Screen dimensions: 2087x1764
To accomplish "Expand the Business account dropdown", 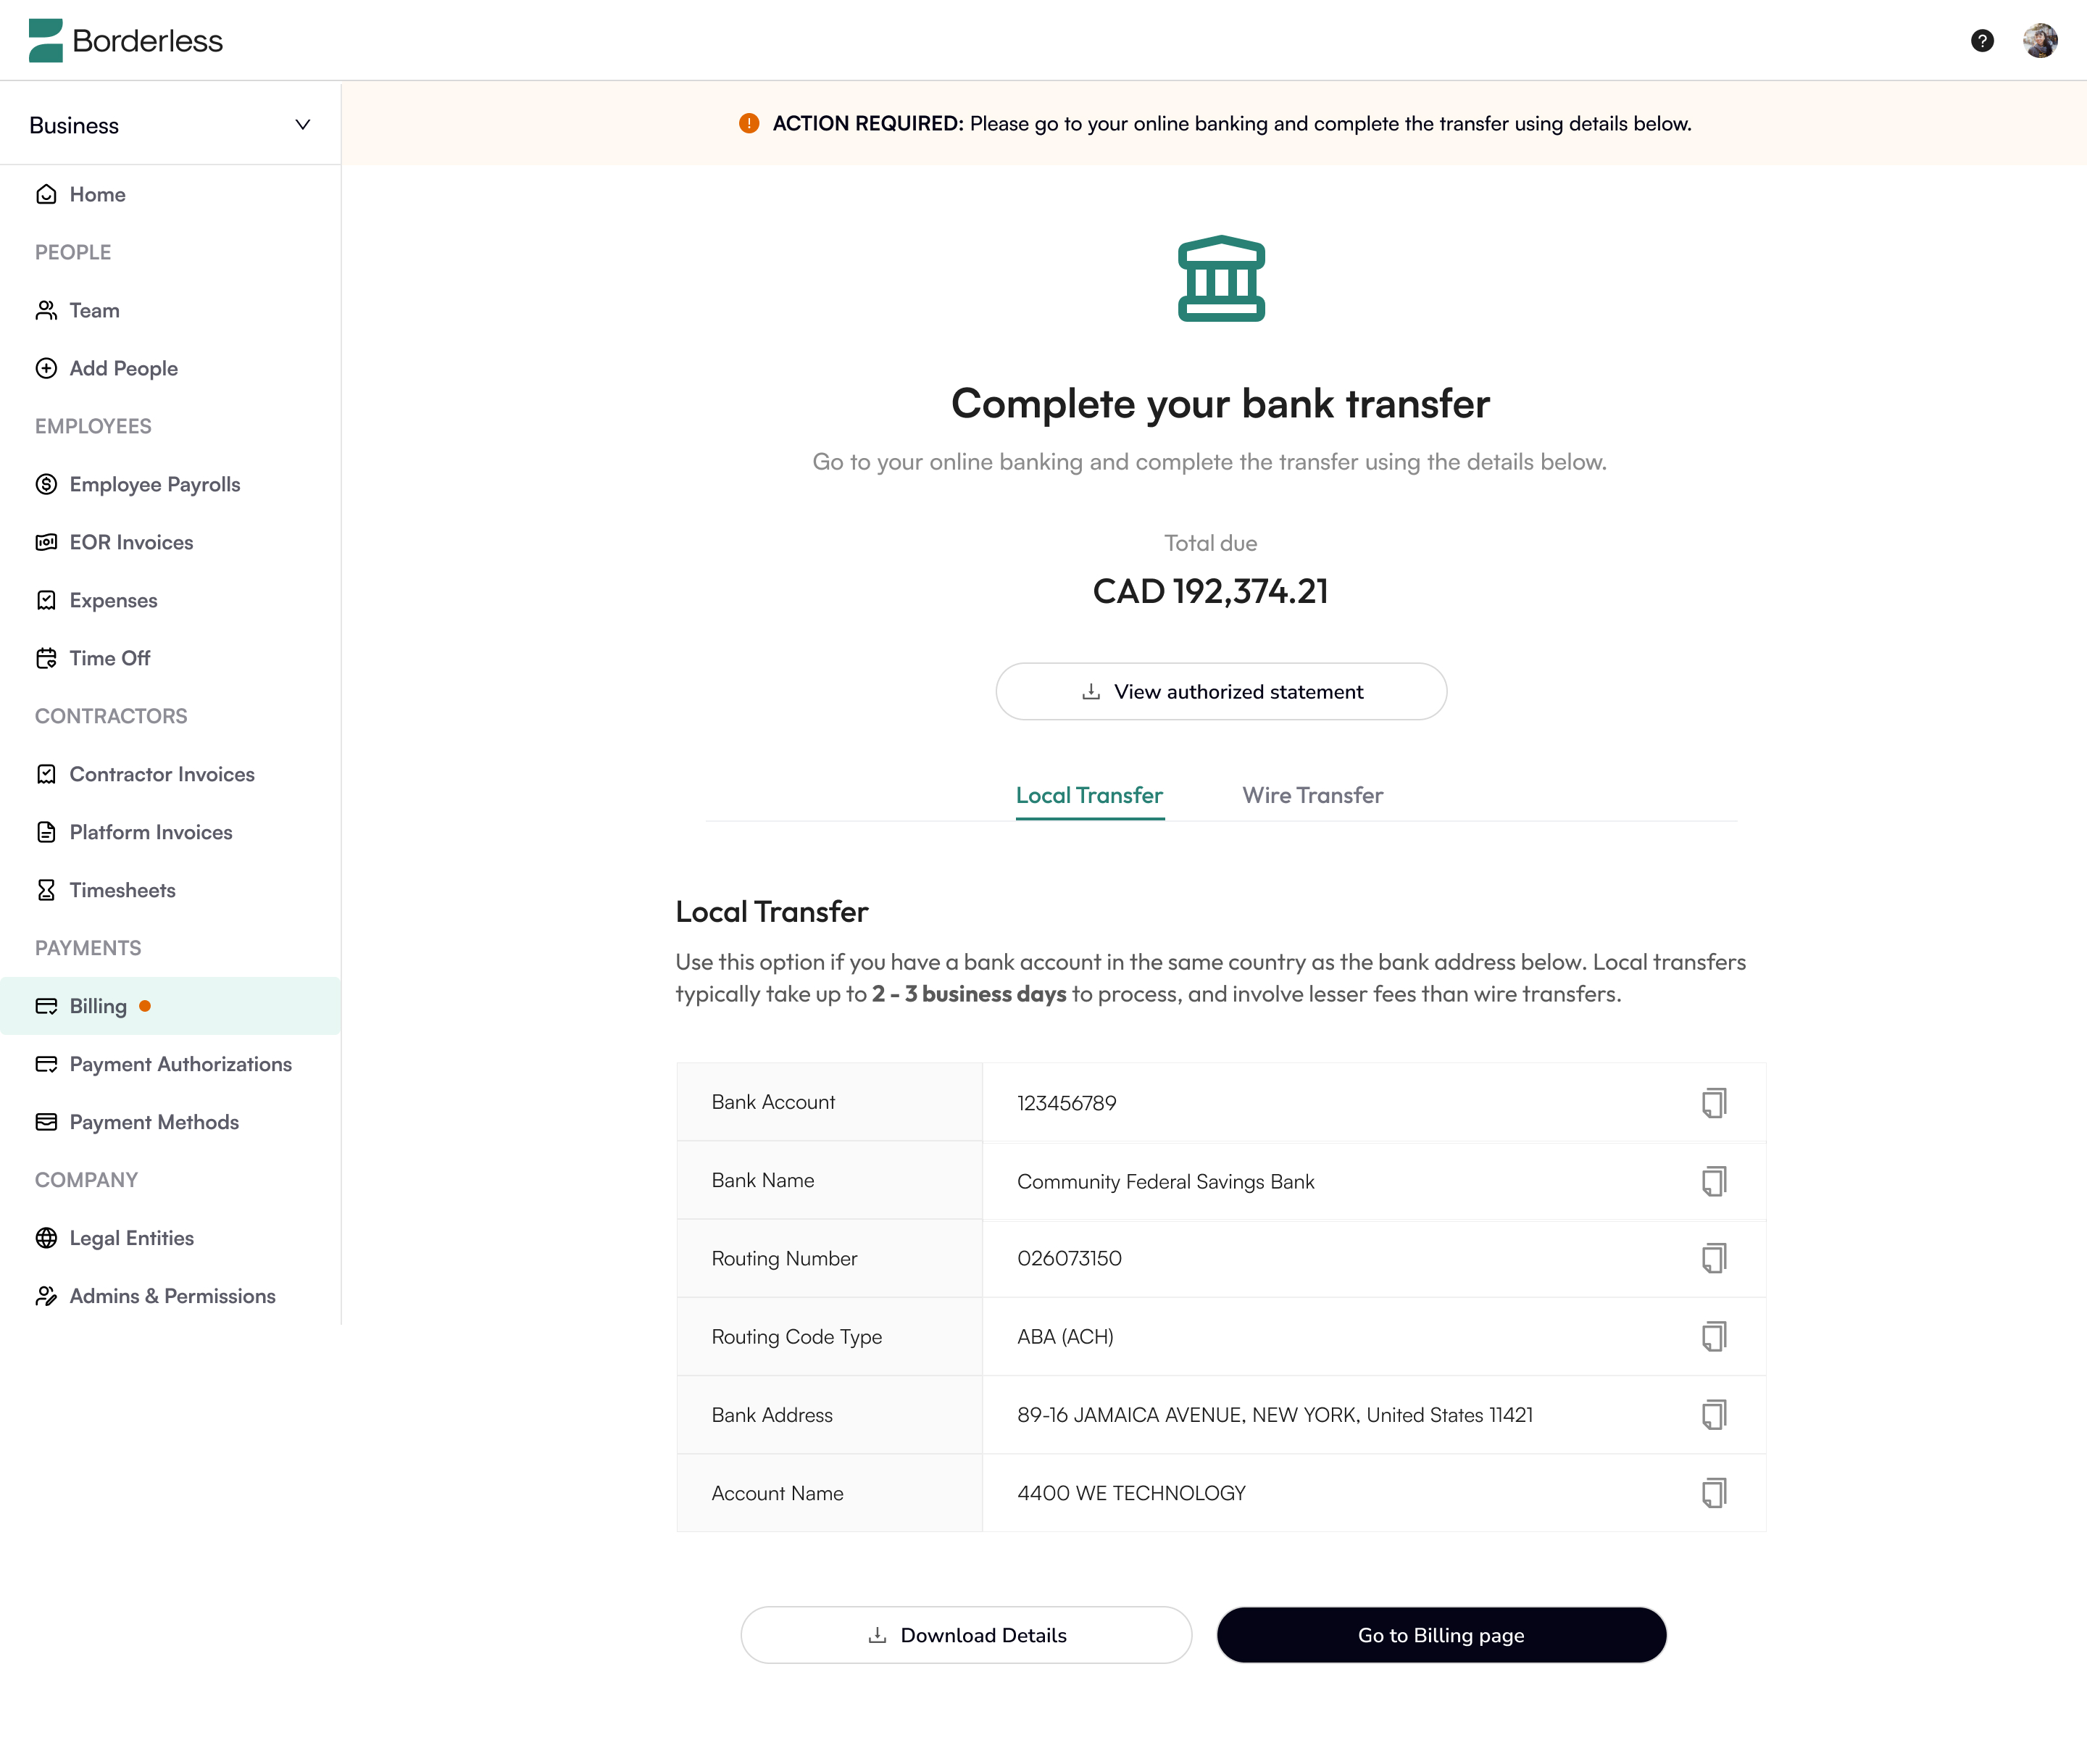I will tap(170, 125).
